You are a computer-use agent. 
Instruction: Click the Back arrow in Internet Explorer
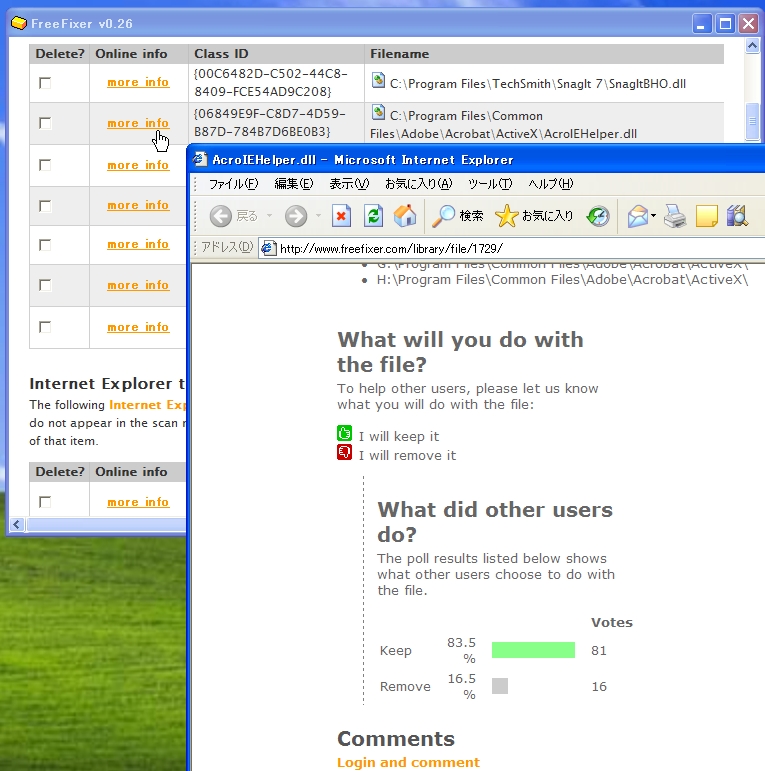221,216
